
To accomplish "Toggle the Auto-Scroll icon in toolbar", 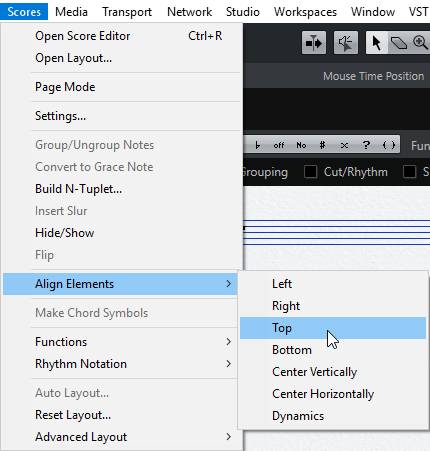I will 314,43.
